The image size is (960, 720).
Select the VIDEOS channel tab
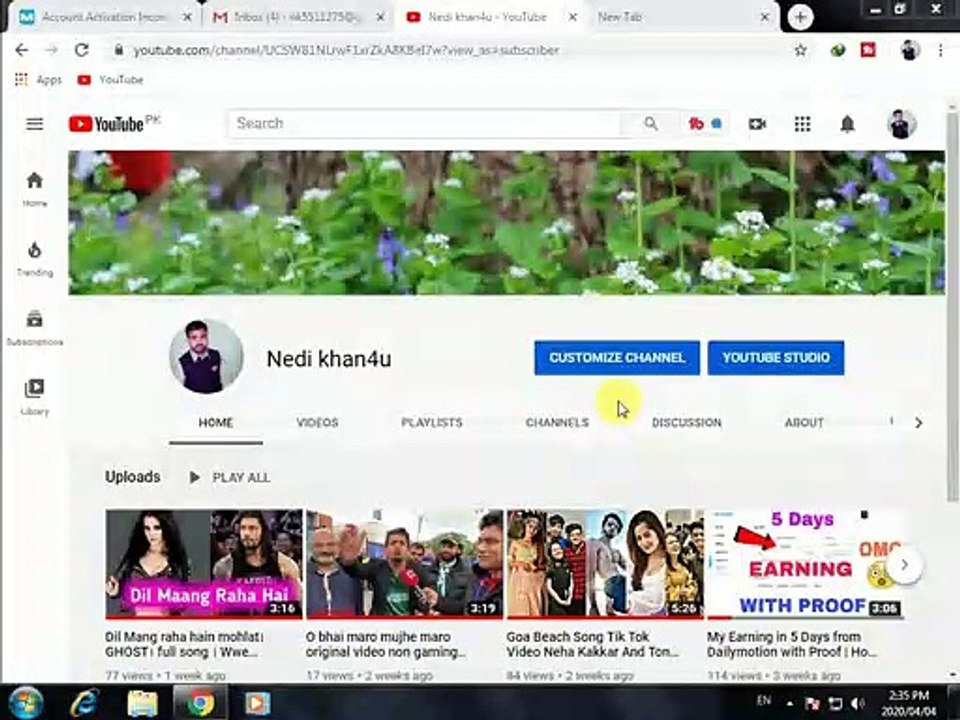coord(317,423)
